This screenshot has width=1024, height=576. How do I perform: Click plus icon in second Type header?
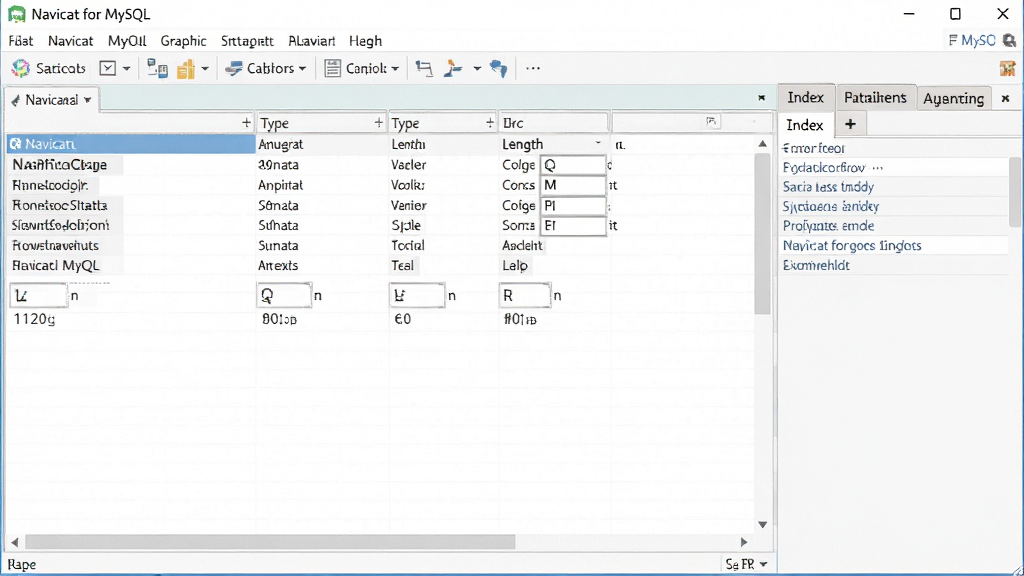point(490,122)
